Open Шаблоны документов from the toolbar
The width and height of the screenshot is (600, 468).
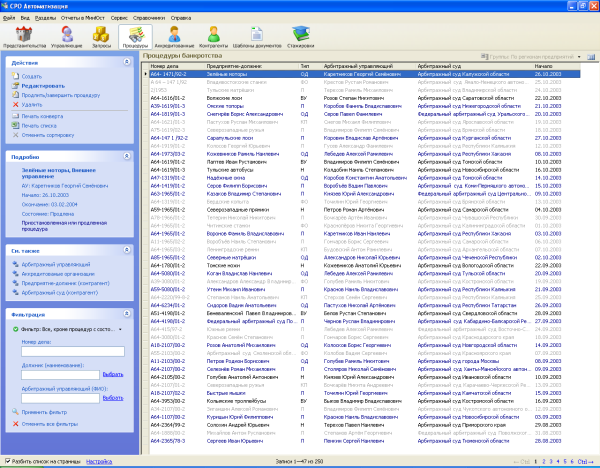254,36
